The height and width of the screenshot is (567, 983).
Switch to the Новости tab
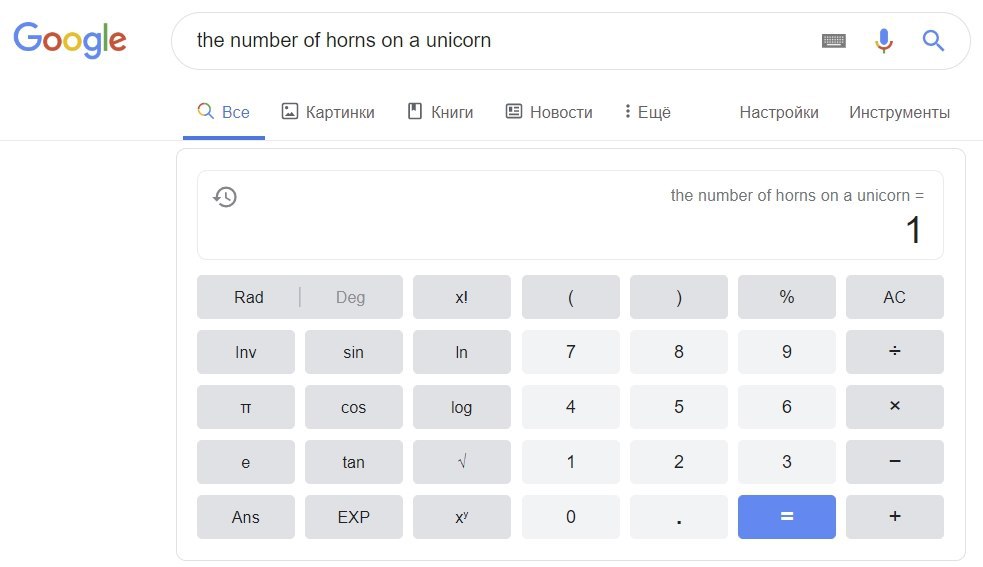point(549,112)
